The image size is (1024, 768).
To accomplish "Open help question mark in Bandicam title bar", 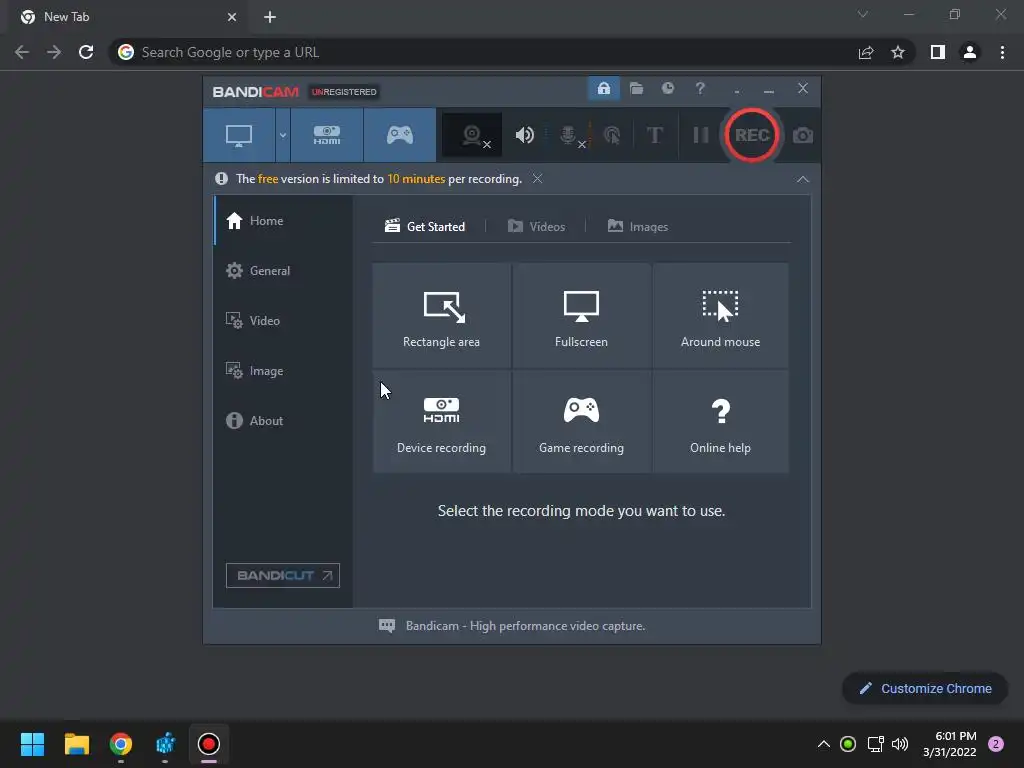I will [700, 88].
